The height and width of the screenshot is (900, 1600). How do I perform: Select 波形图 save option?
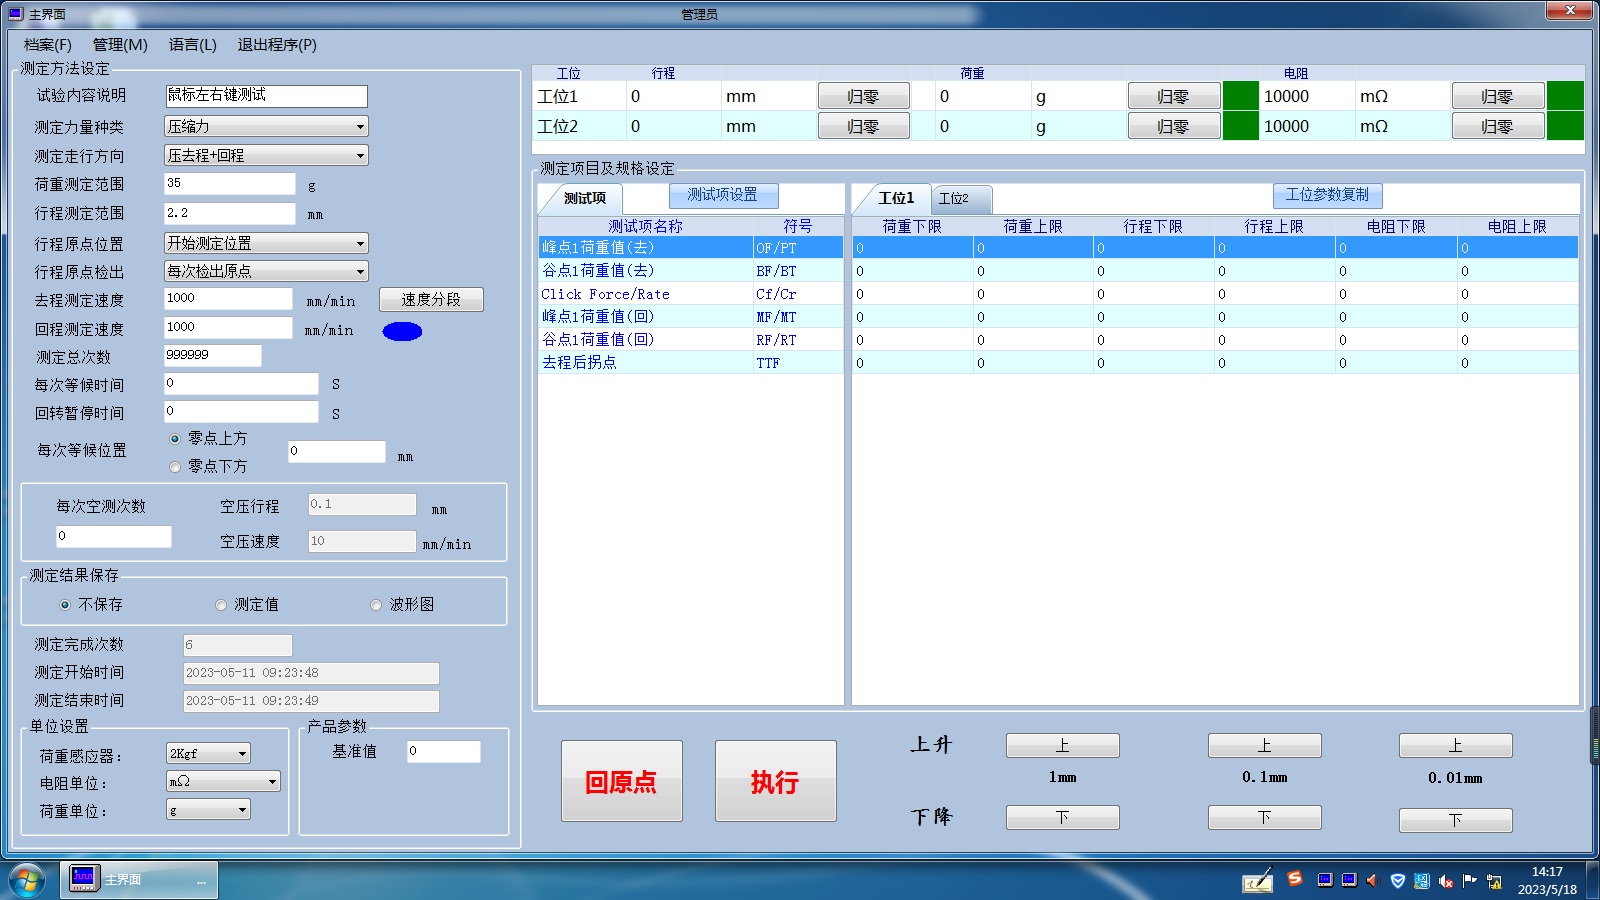pyautogui.click(x=376, y=605)
